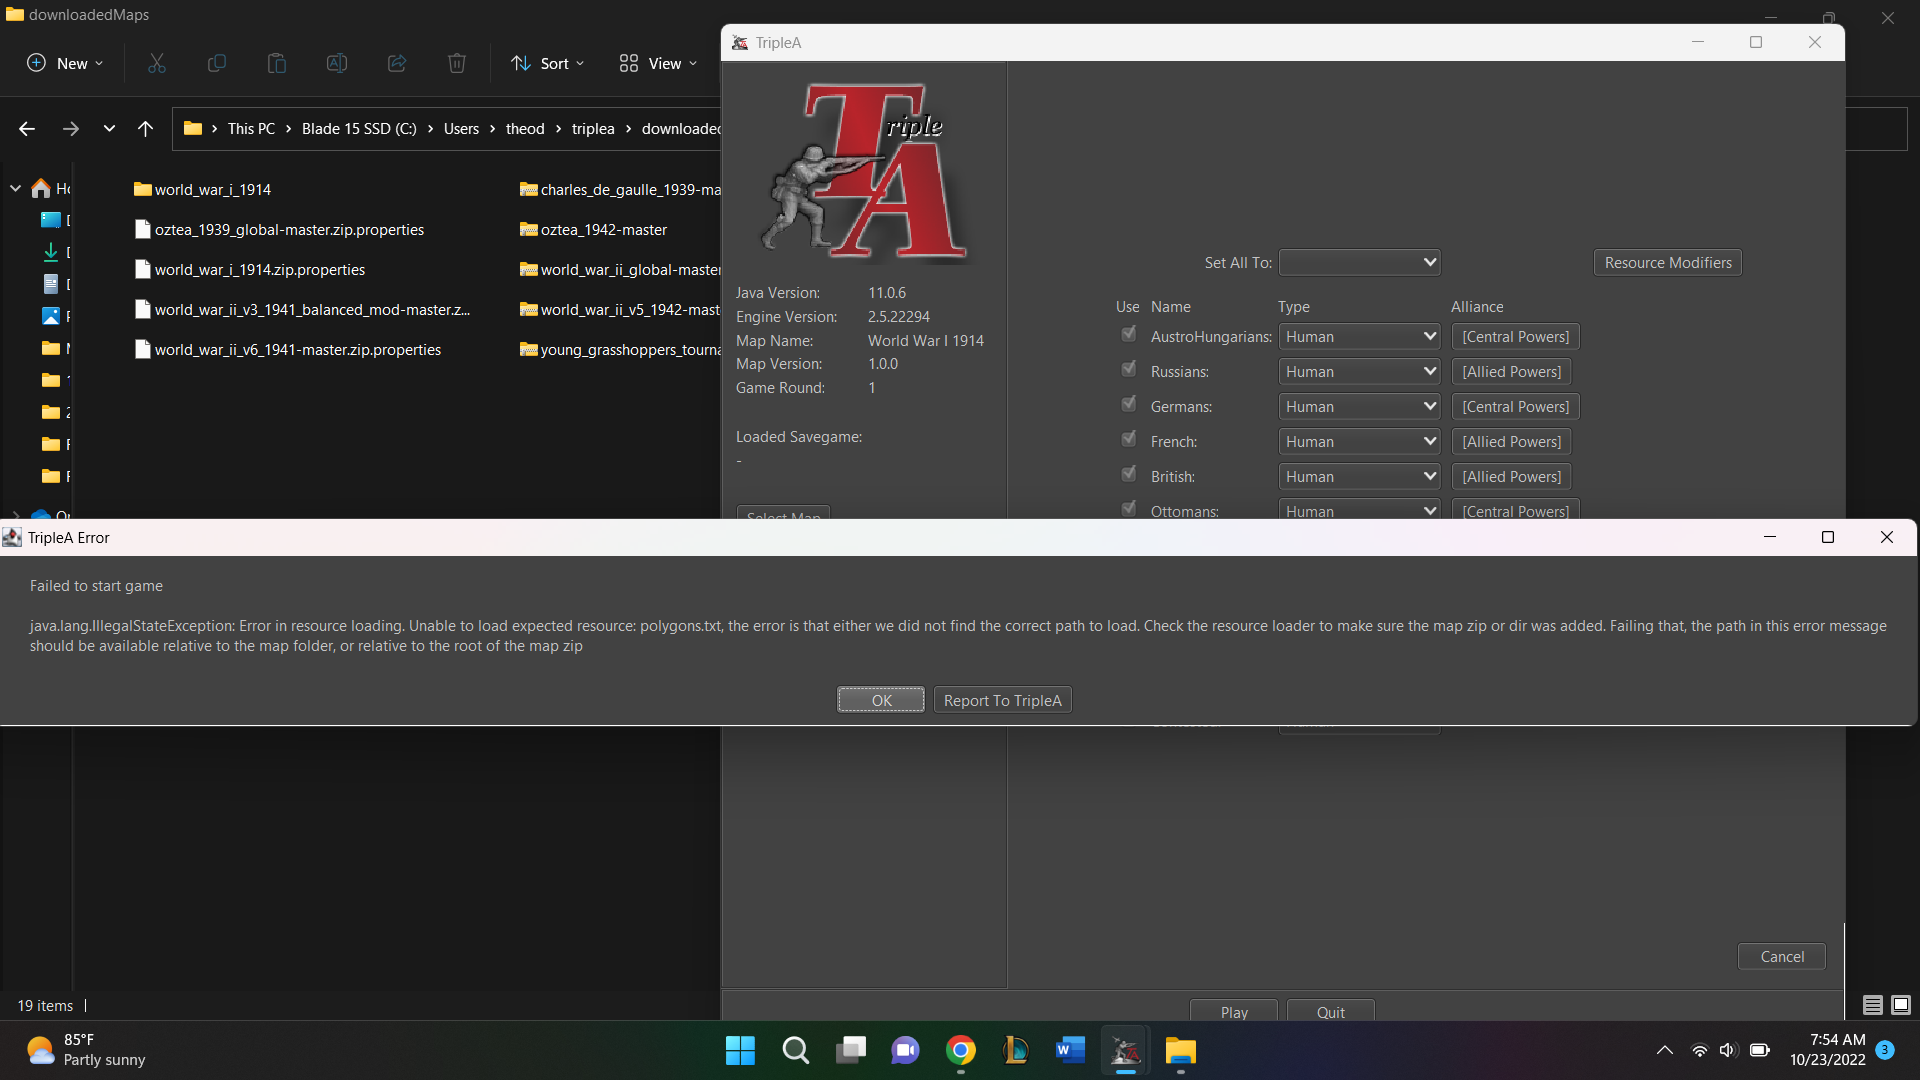The width and height of the screenshot is (1920, 1080).
Task: Switch Explorer to large icons view
Action: tap(1901, 1005)
